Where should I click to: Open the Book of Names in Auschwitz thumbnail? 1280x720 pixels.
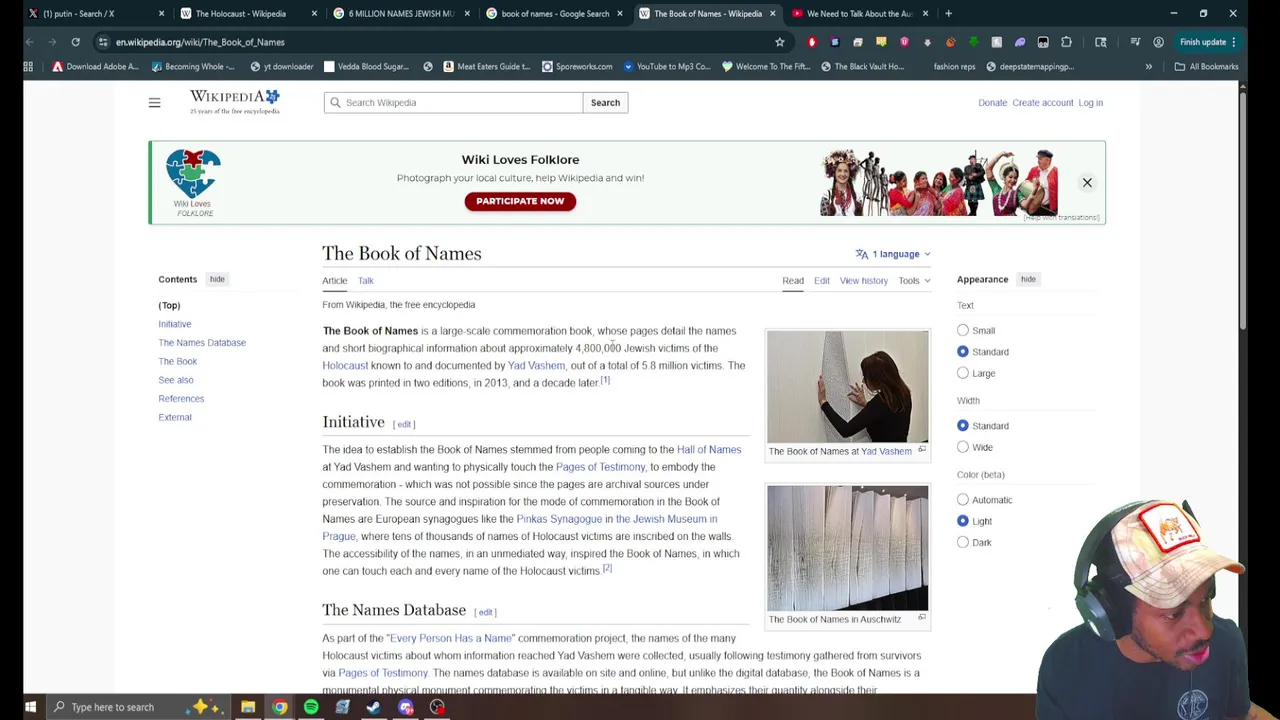(847, 548)
